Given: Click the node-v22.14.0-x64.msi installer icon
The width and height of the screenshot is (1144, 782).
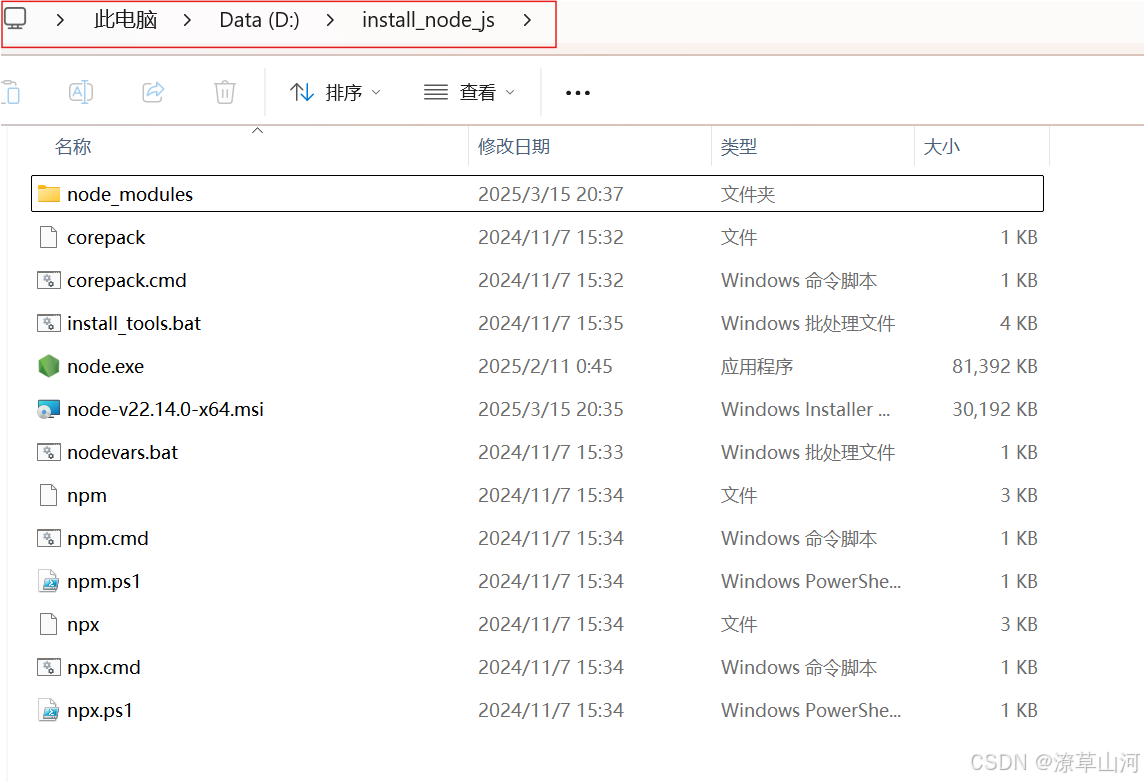Looking at the screenshot, I should tap(49, 409).
